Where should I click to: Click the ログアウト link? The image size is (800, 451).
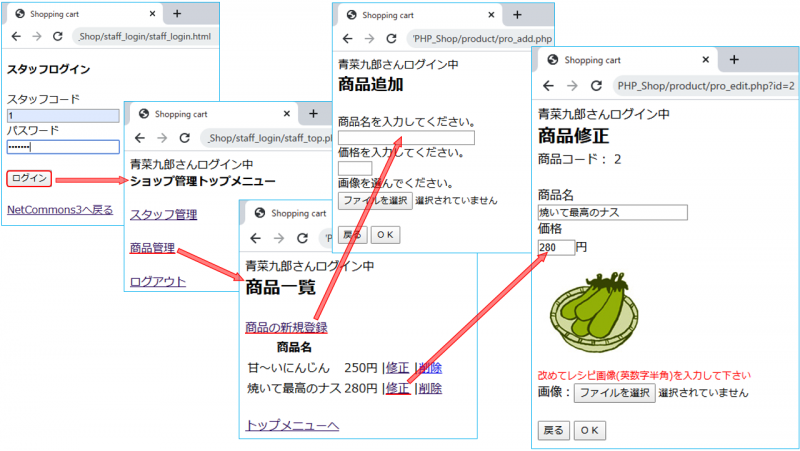[x=158, y=282]
